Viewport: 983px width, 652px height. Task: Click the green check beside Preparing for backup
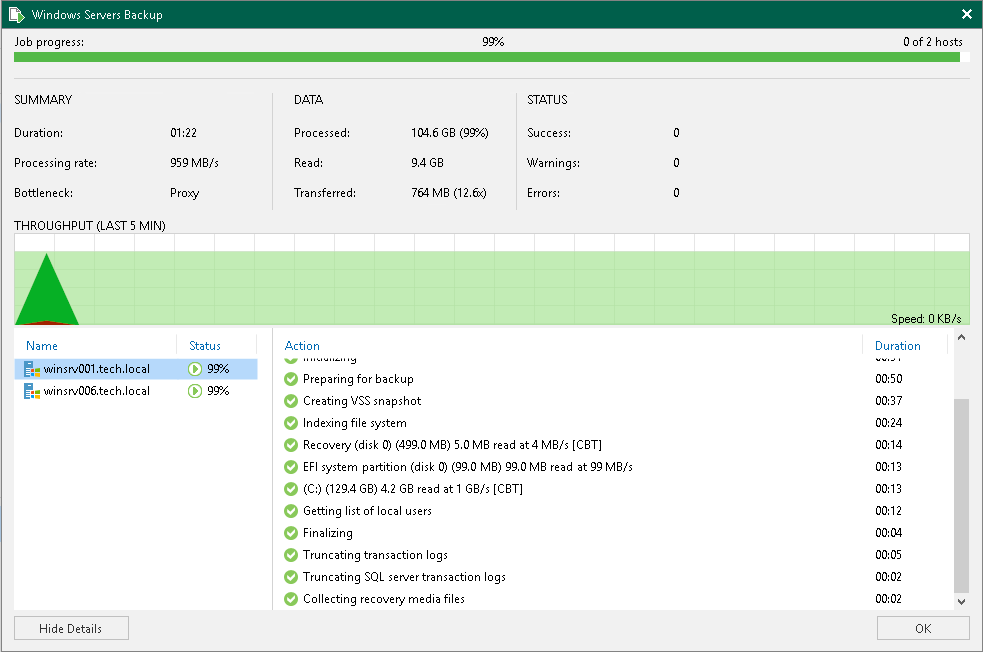pos(290,379)
